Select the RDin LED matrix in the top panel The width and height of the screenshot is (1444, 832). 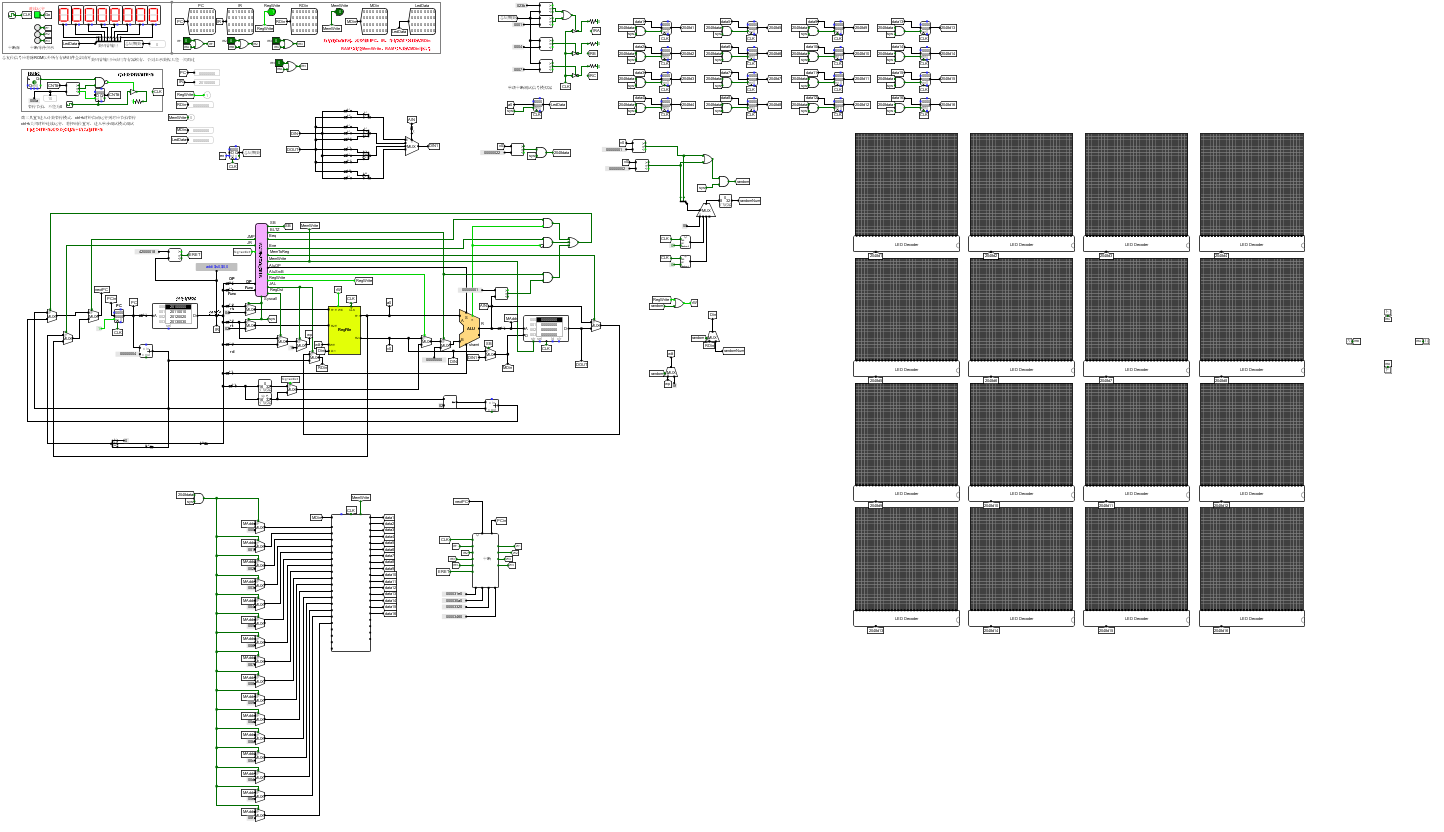tap(304, 21)
